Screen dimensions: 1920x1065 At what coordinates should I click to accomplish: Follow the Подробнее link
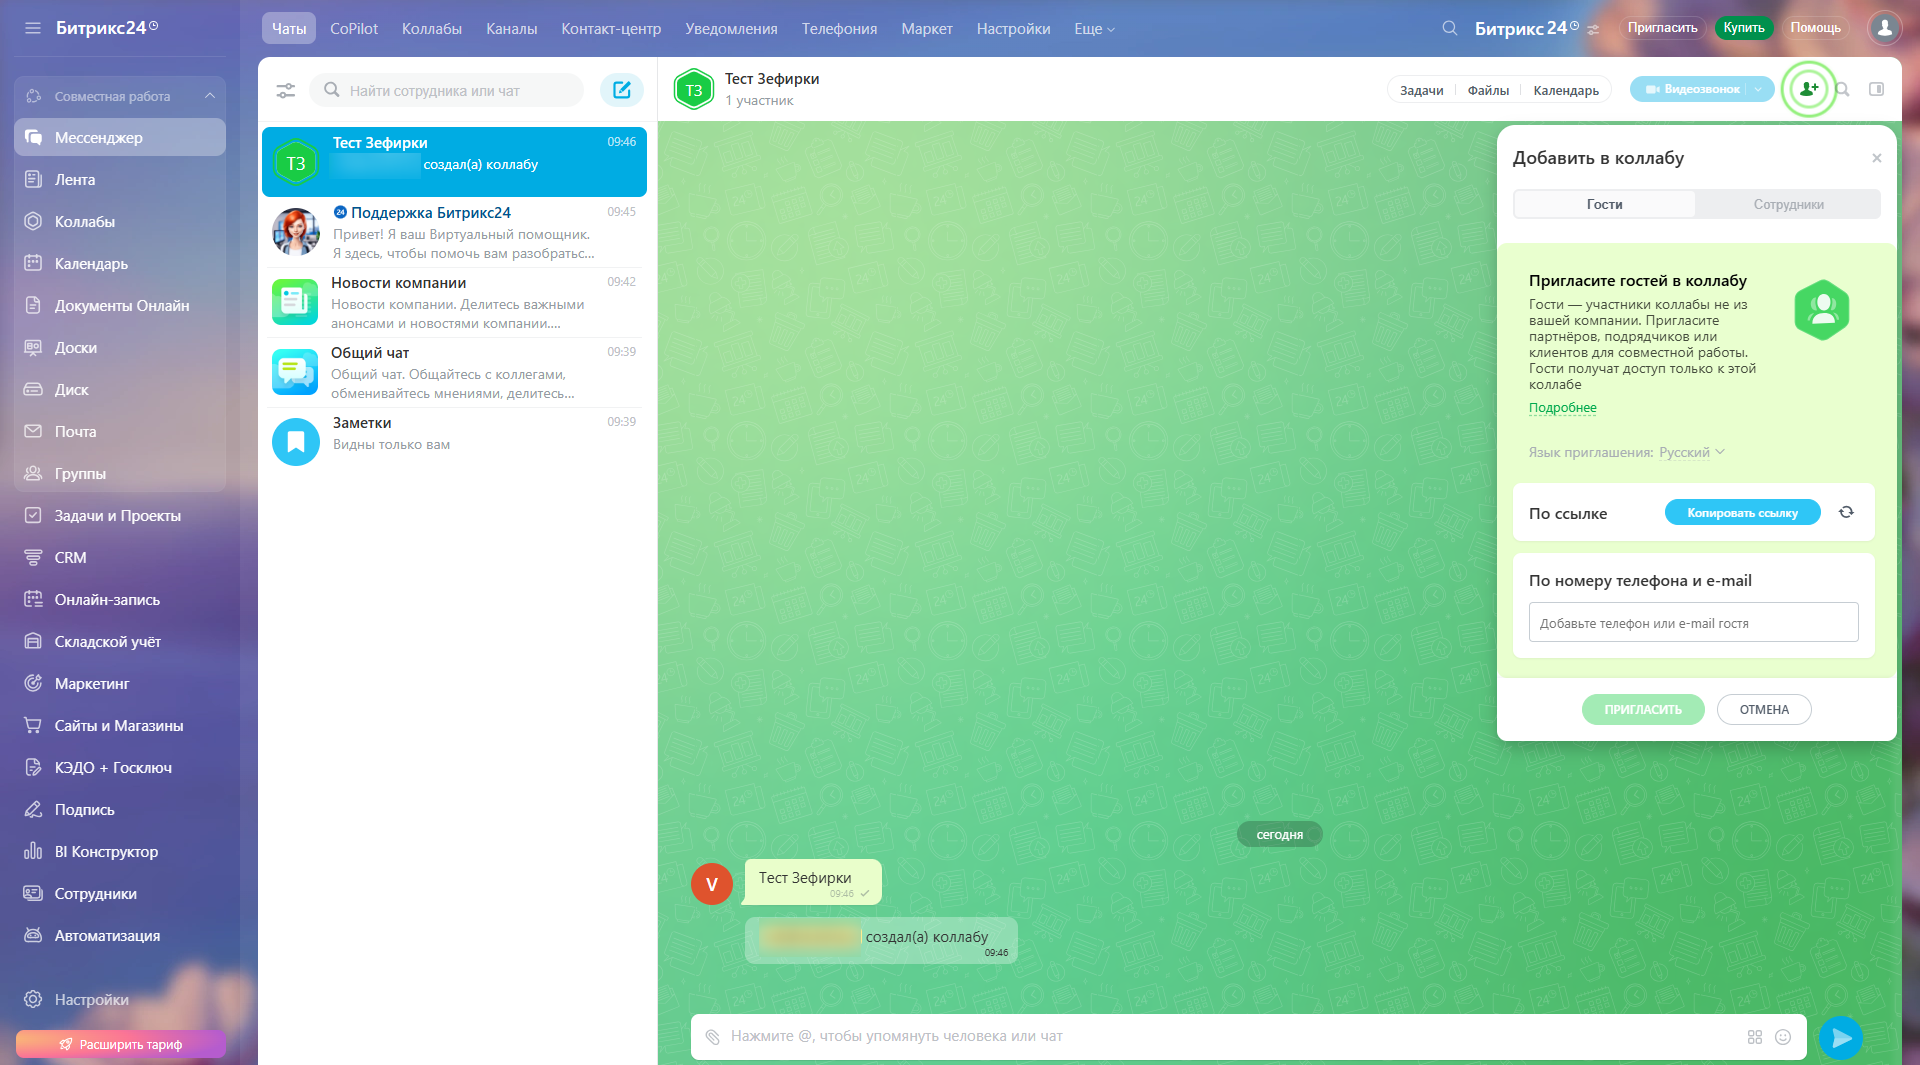coord(1562,408)
